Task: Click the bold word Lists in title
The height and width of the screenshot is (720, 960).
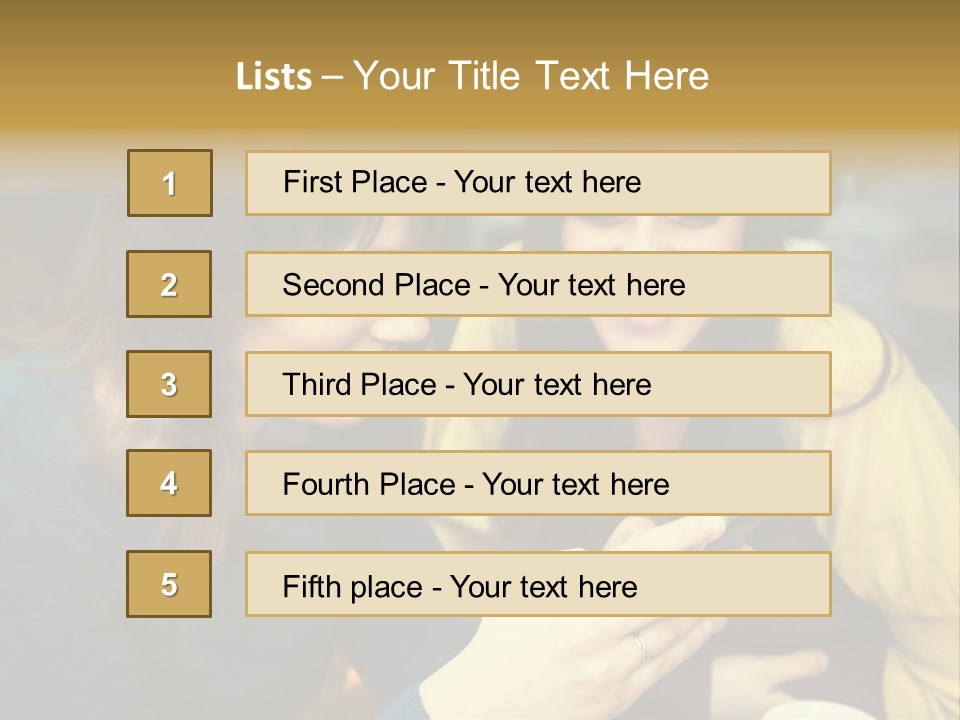Action: [x=274, y=77]
